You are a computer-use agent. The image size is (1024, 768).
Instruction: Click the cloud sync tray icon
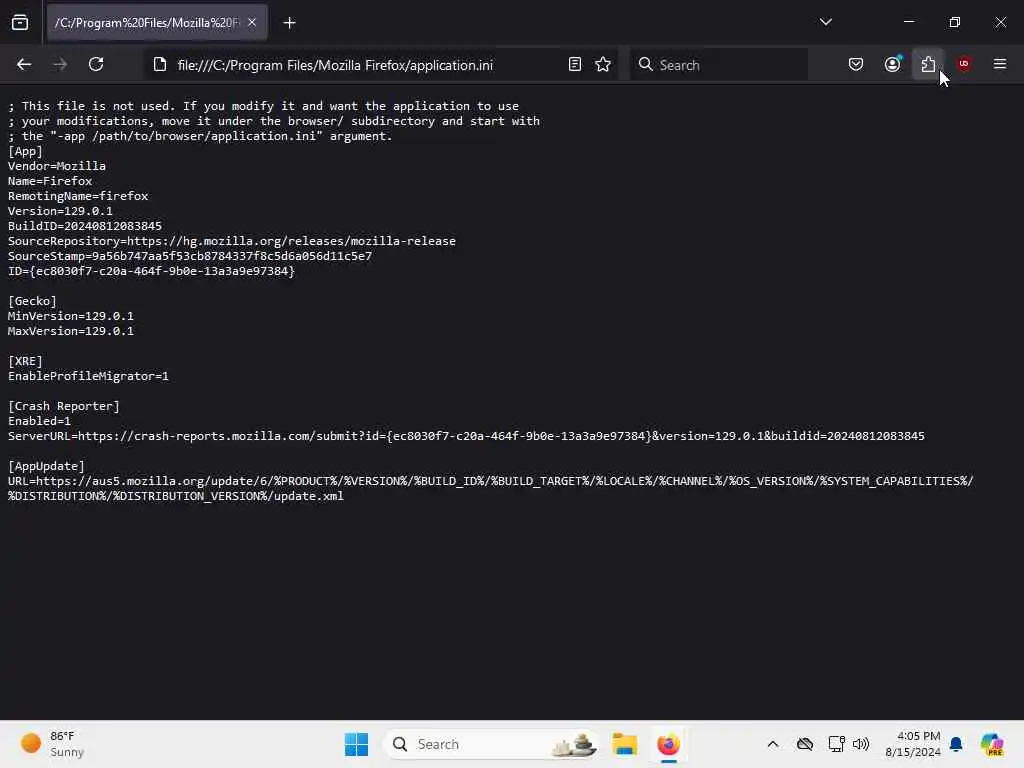click(x=805, y=744)
